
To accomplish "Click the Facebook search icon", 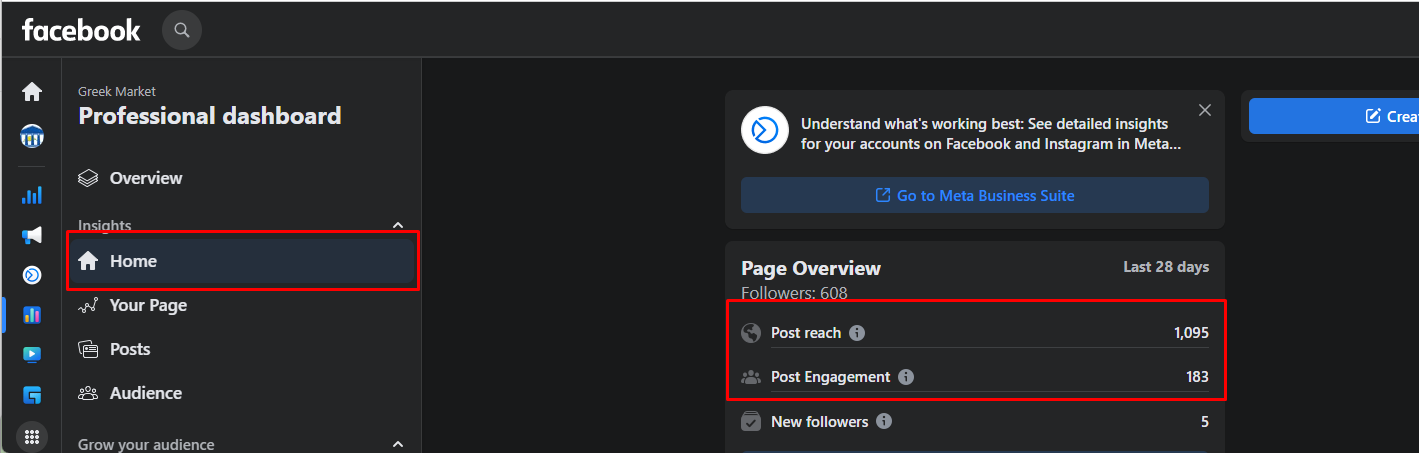I will coord(181,30).
